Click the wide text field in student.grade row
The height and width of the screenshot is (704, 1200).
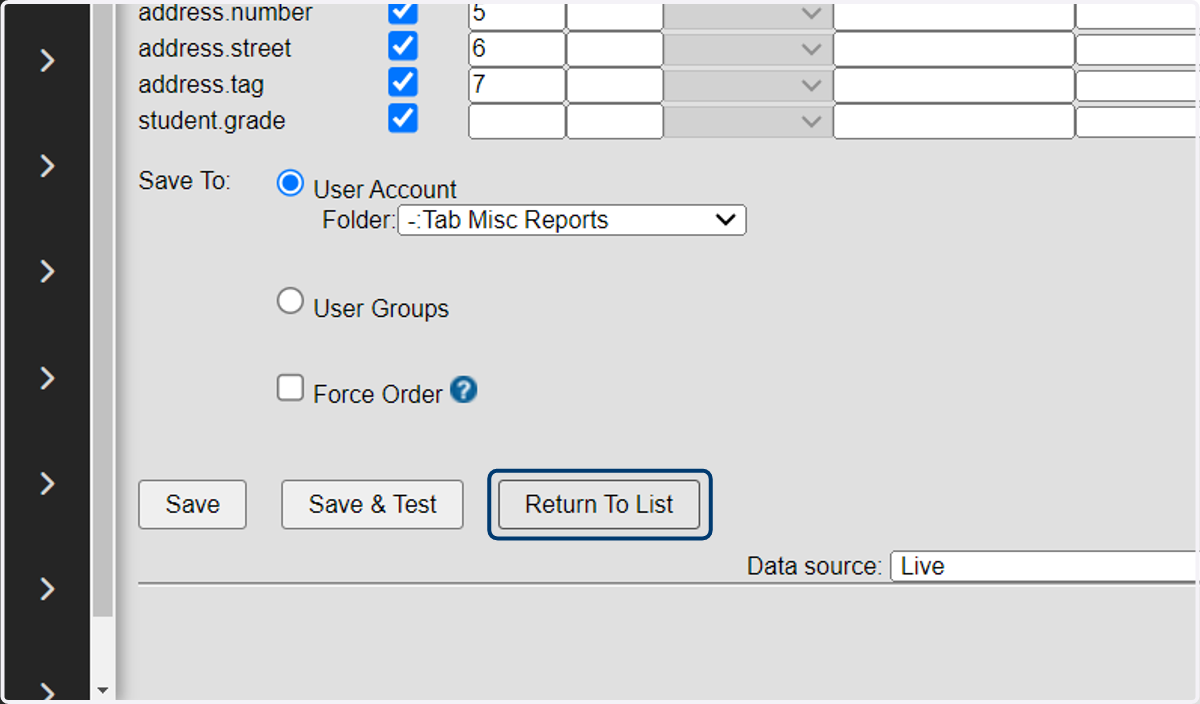(954, 121)
